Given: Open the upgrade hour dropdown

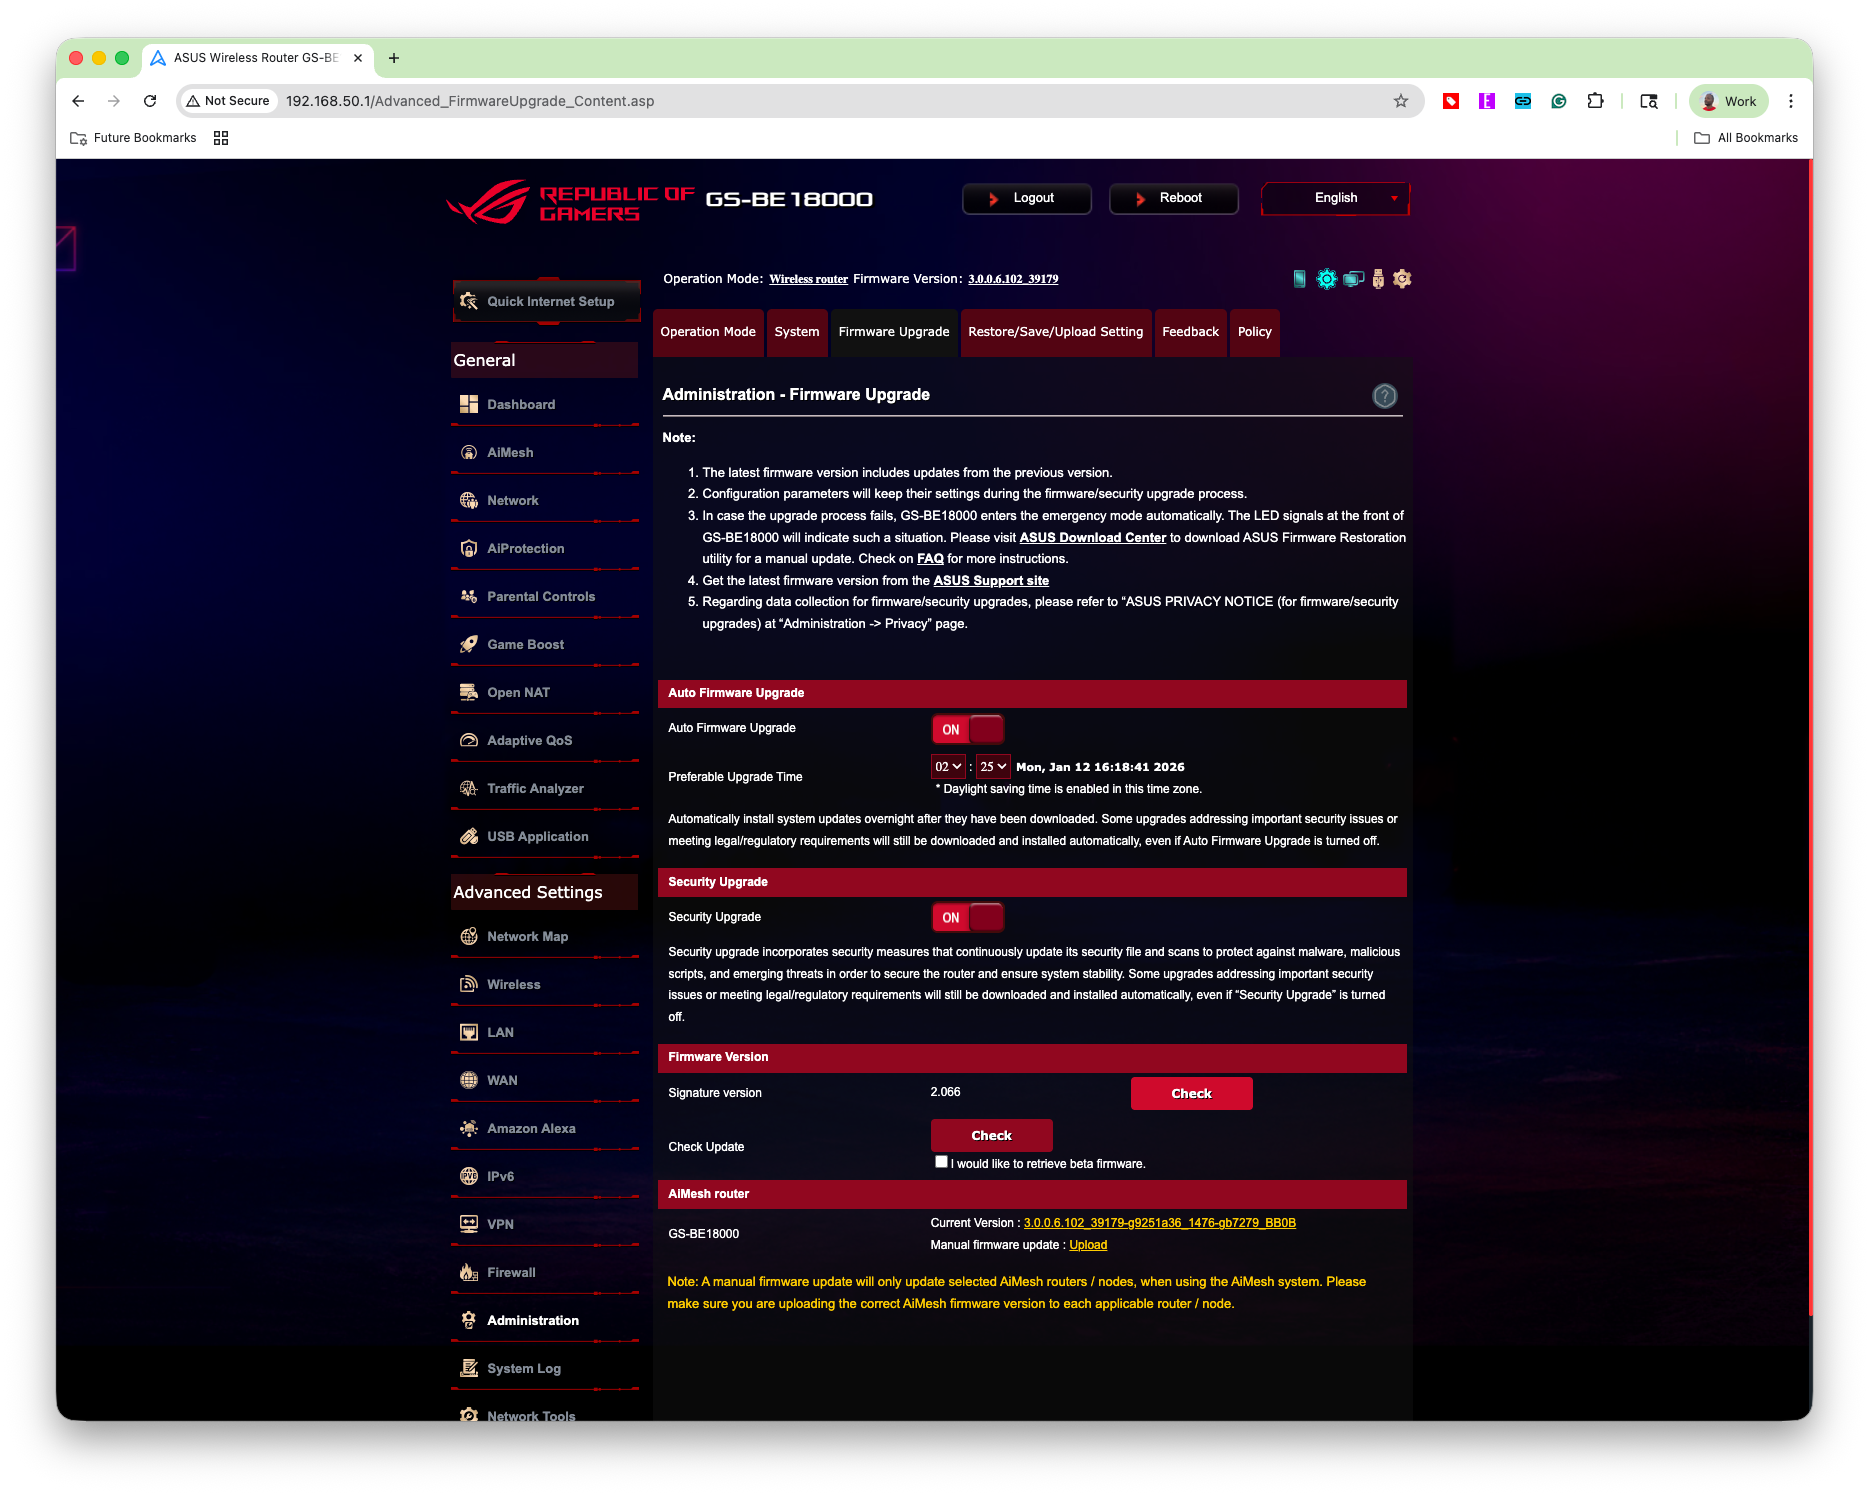Looking at the screenshot, I should tap(947, 766).
